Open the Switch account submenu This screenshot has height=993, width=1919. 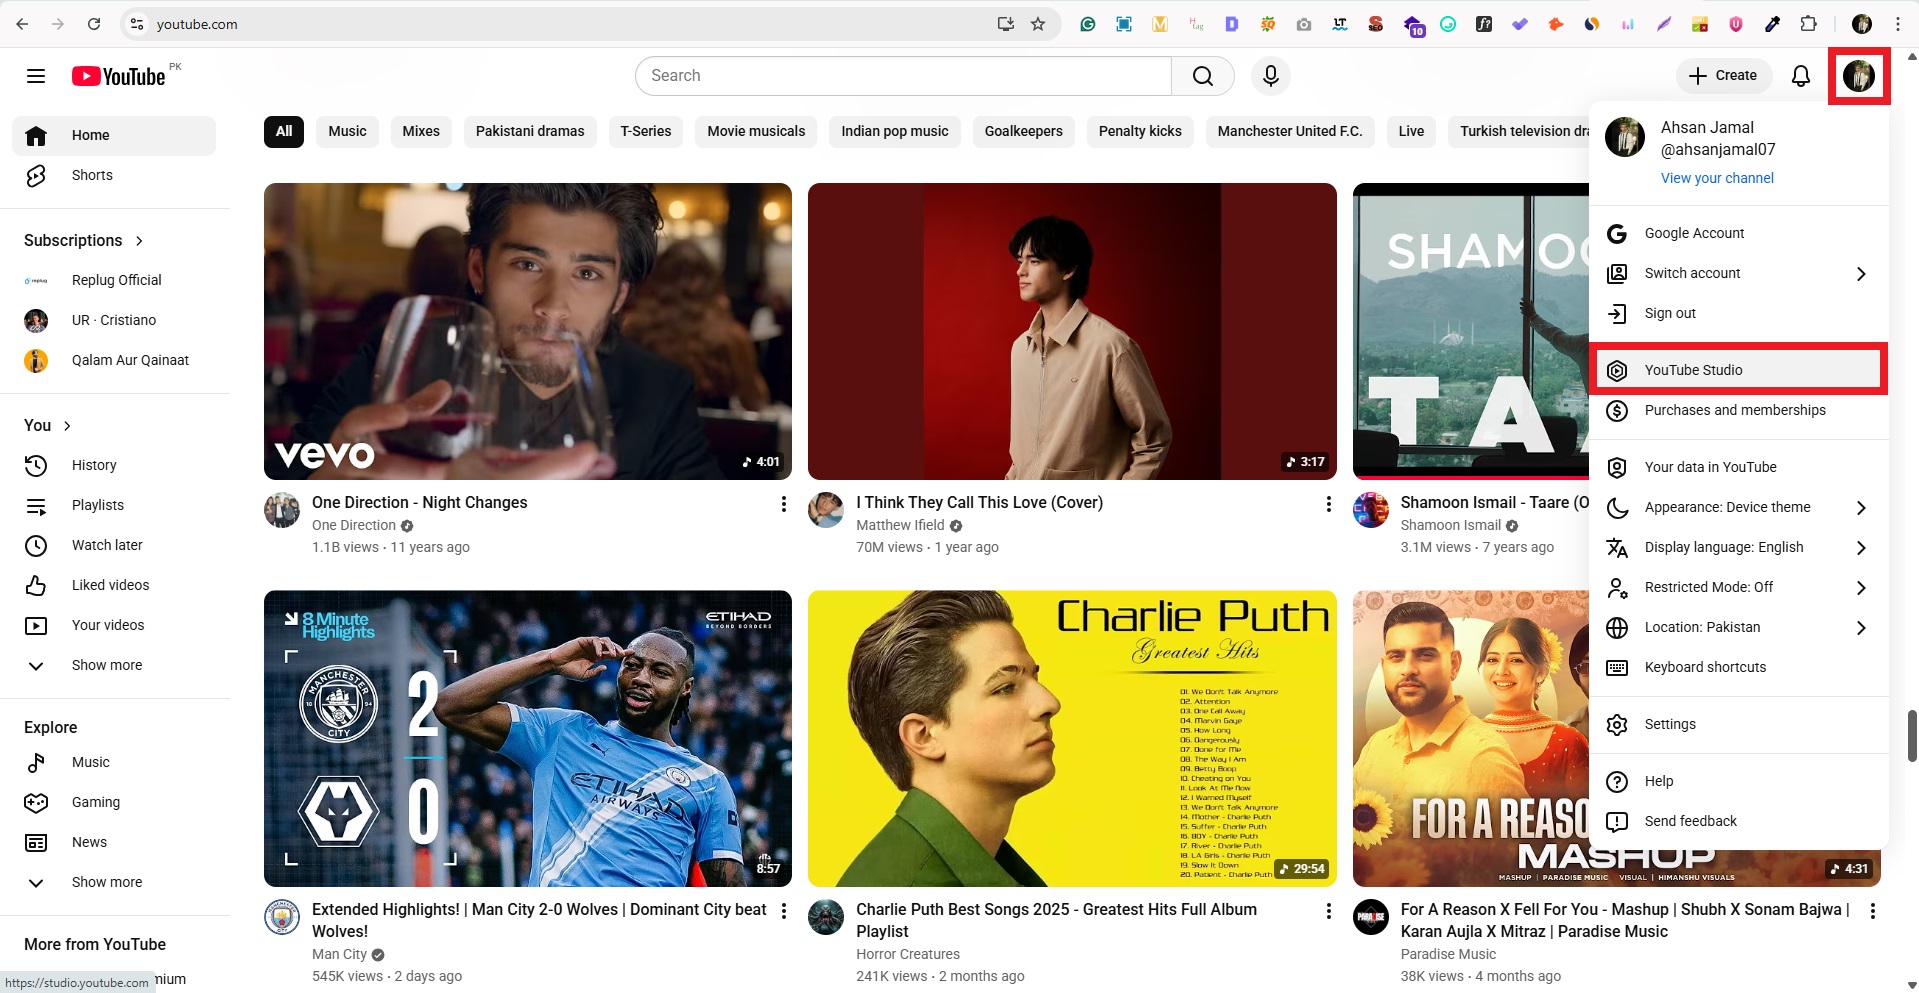[1690, 273]
